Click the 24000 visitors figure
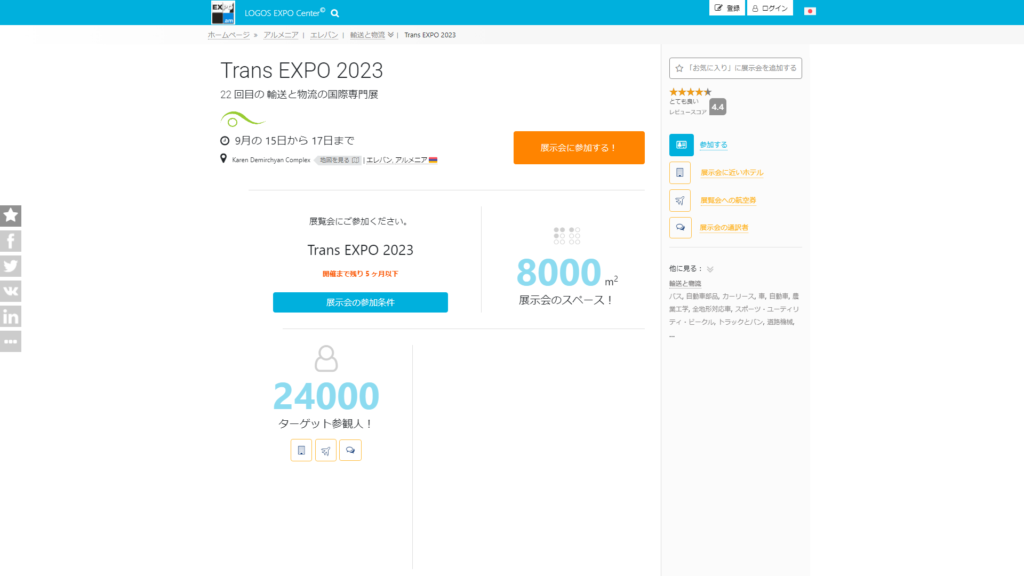Image resolution: width=1024 pixels, height=576 pixels. click(326, 396)
